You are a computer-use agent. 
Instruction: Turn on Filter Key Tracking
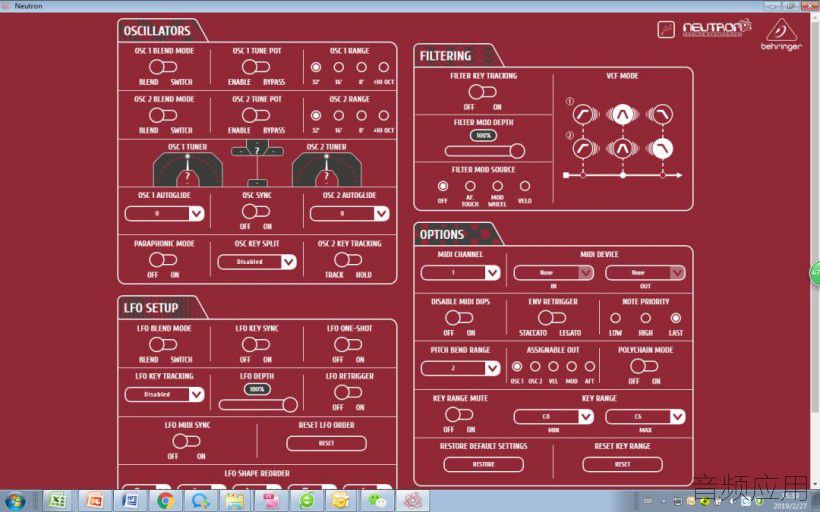pos(482,92)
